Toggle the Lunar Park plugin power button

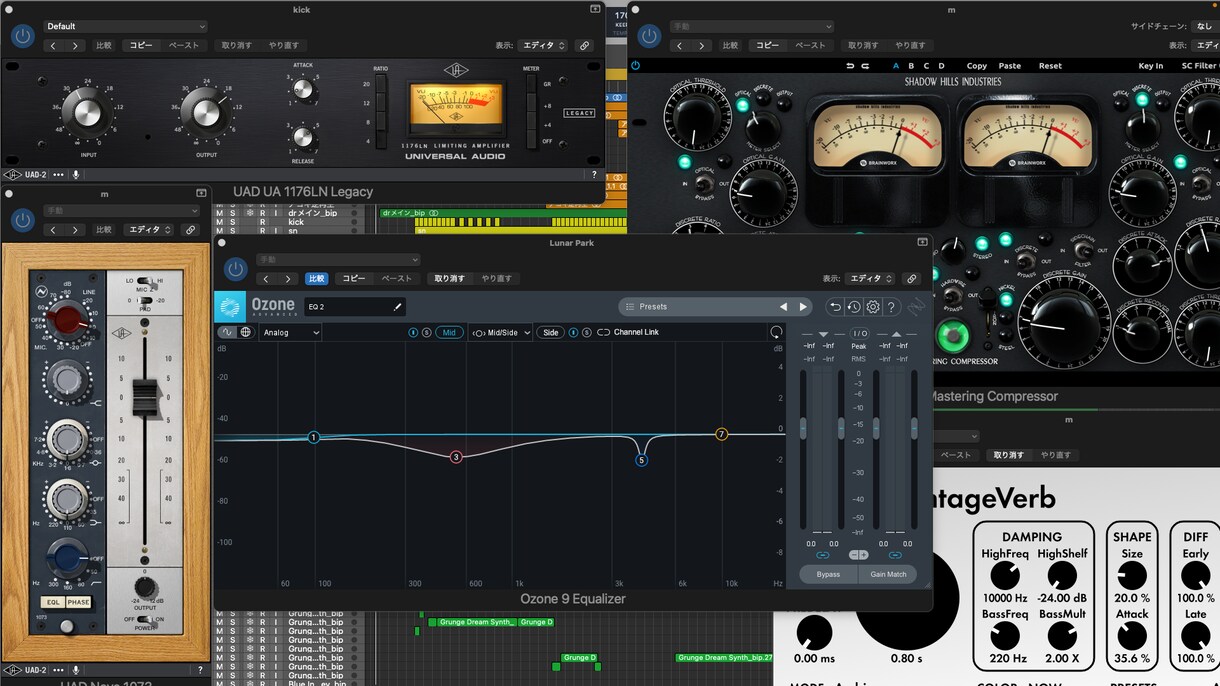[235, 269]
